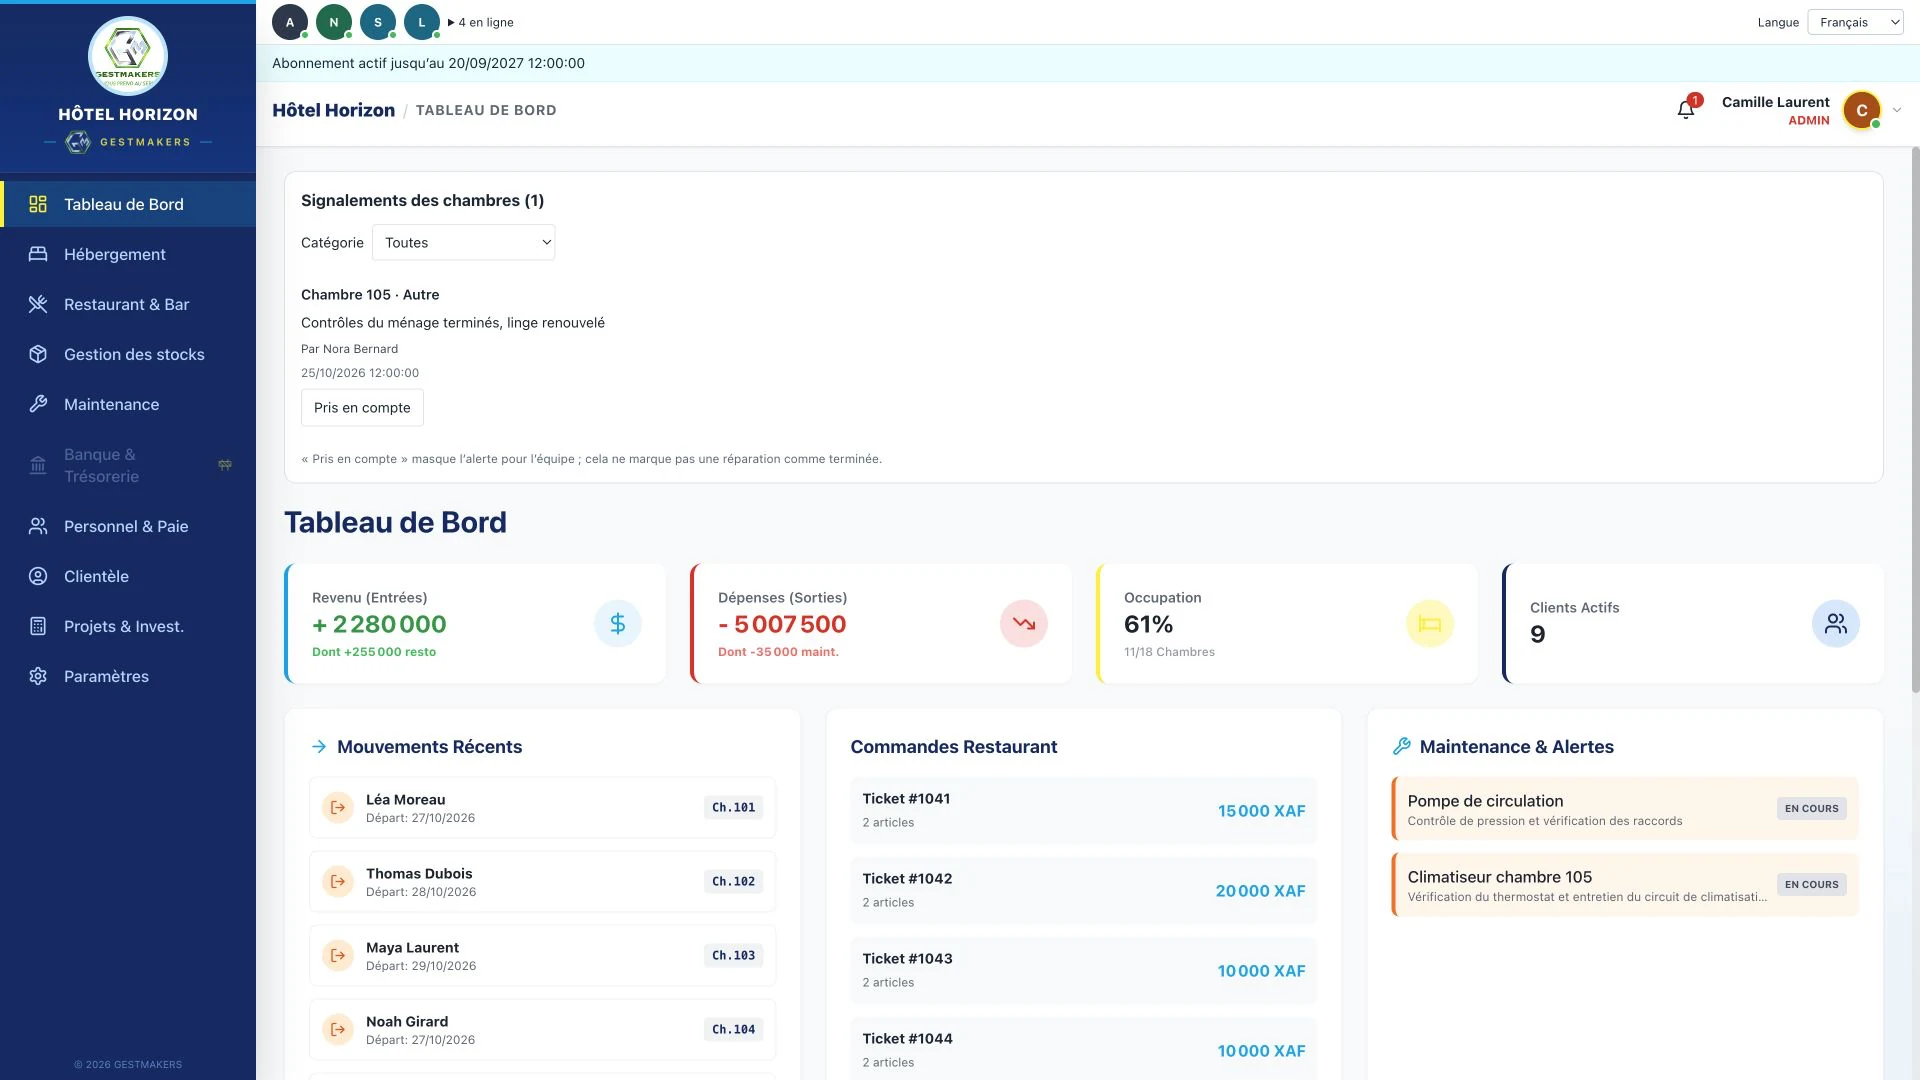Screen dimensions: 1920x1080
Task: Click the Hôtel Horizon breadcrumb link
Action: [x=333, y=110]
